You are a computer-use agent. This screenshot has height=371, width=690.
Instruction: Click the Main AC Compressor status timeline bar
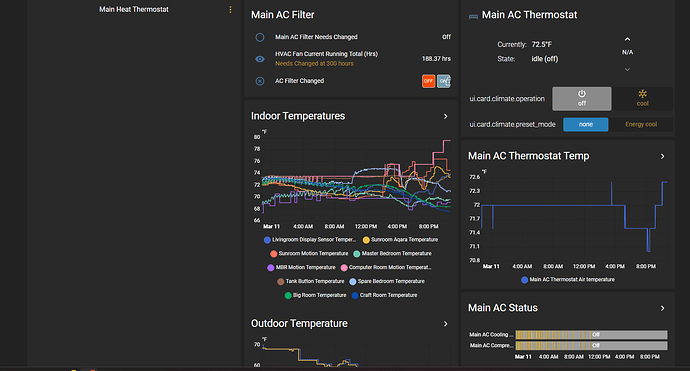coord(591,345)
